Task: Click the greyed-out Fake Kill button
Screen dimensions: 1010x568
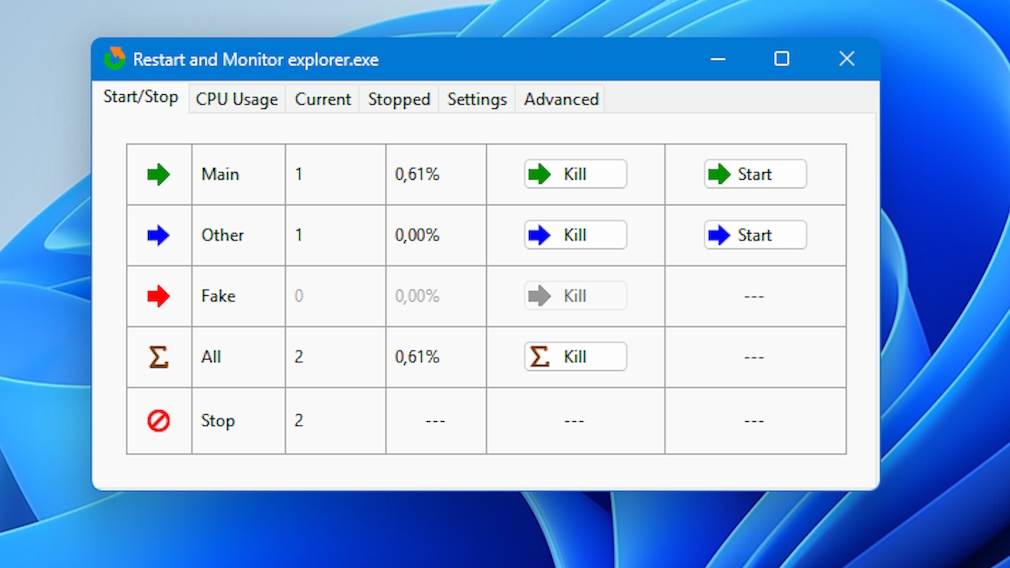Action: [x=575, y=296]
